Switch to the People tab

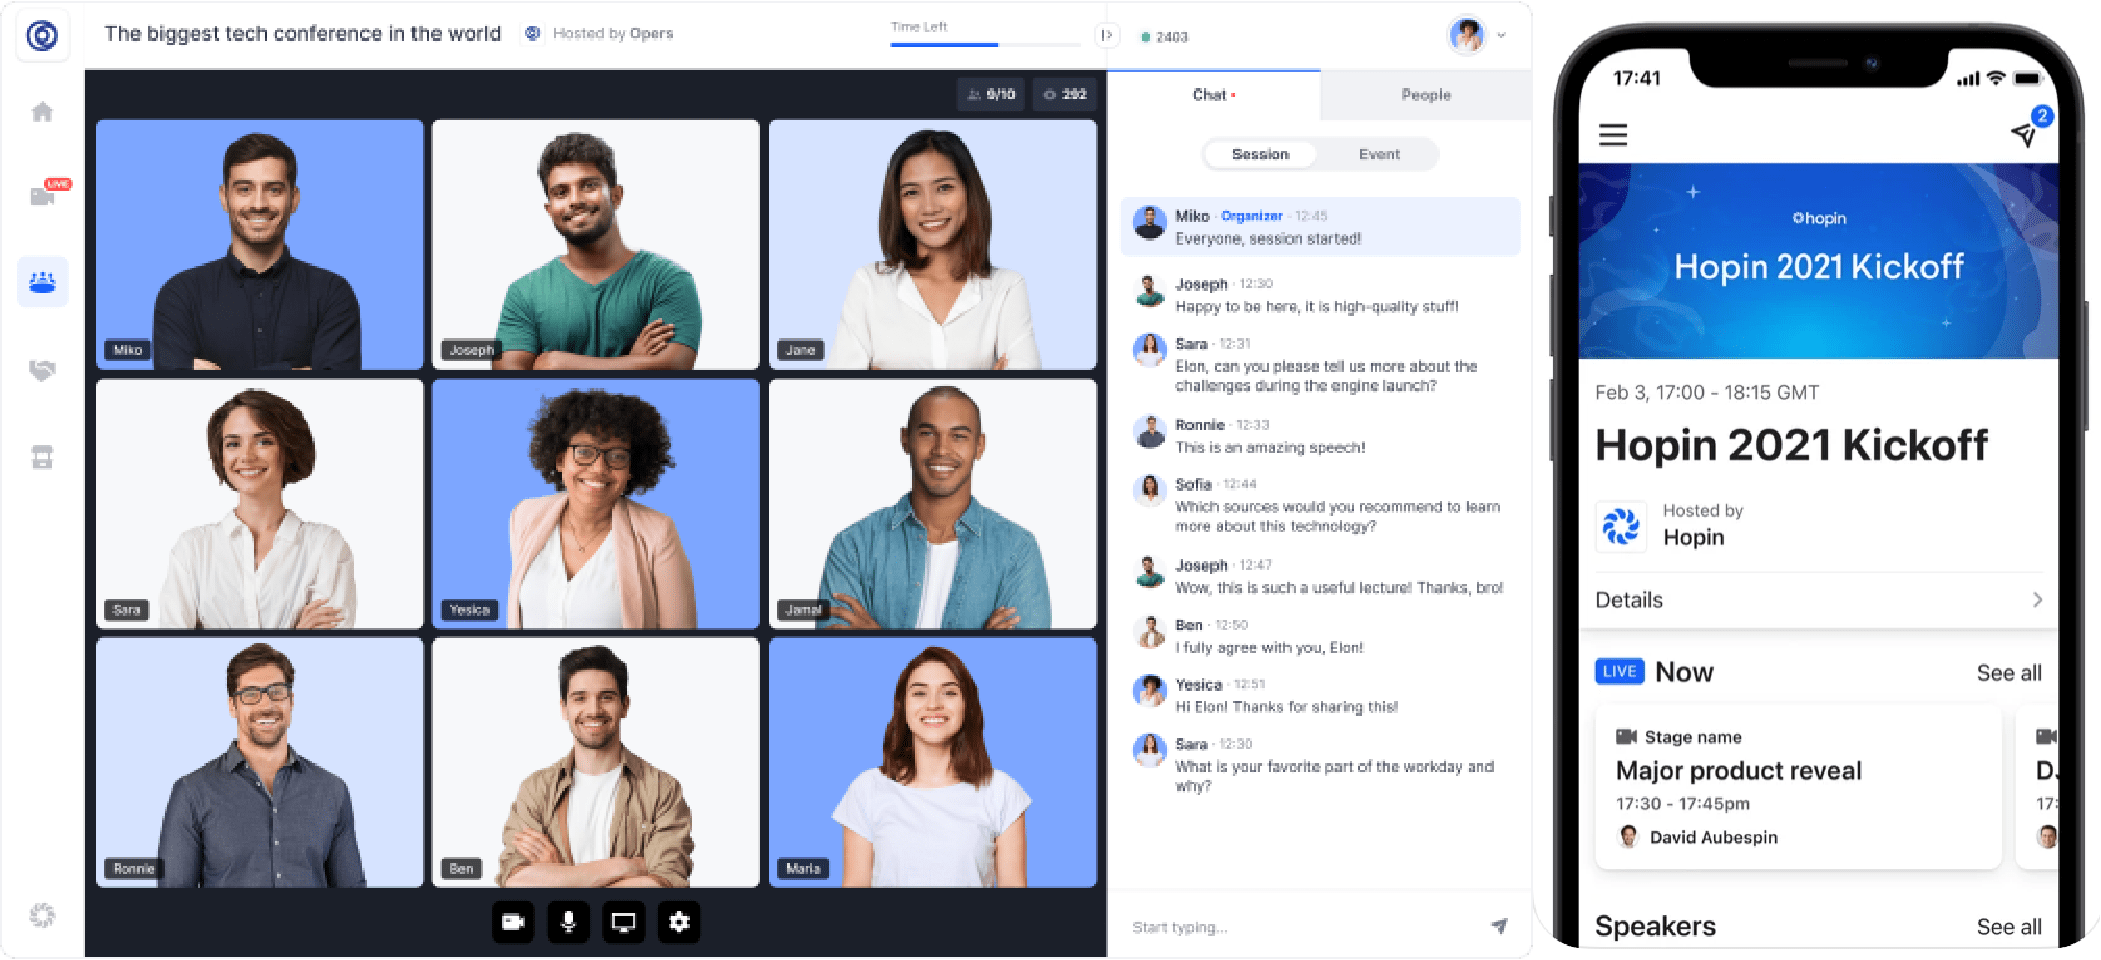pos(1426,95)
